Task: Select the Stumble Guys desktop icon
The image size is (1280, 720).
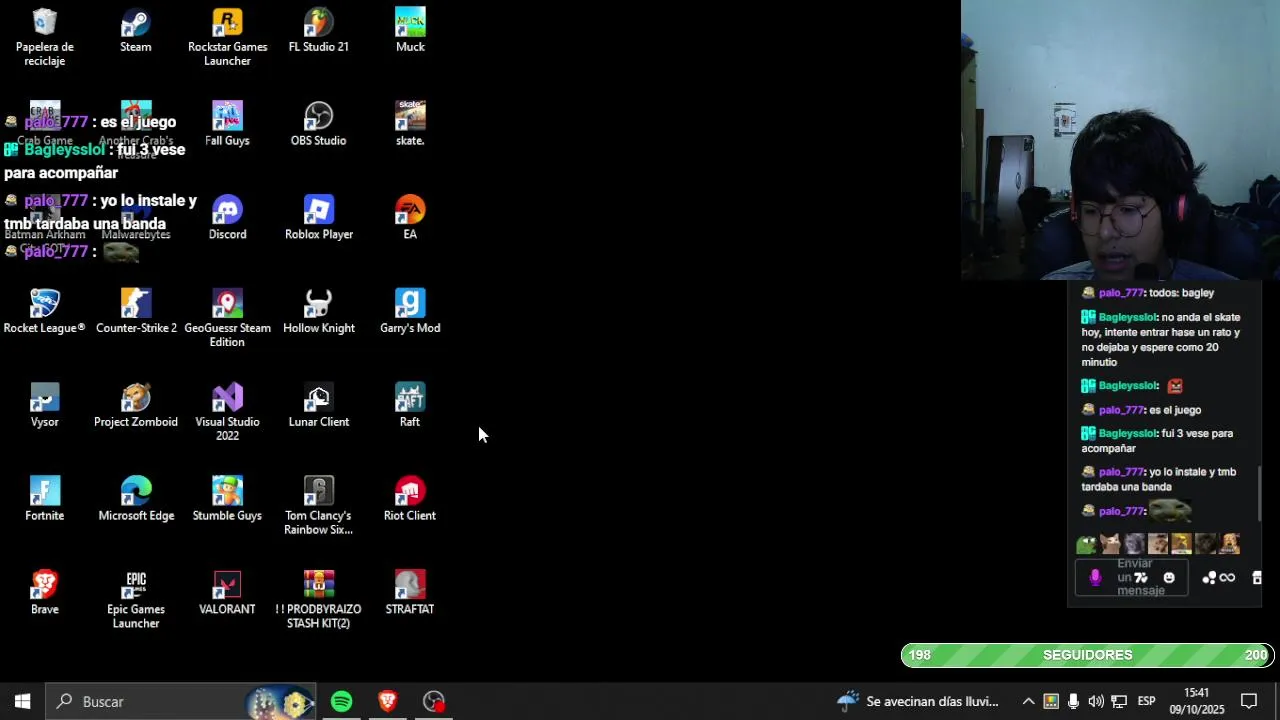Action: [227, 500]
